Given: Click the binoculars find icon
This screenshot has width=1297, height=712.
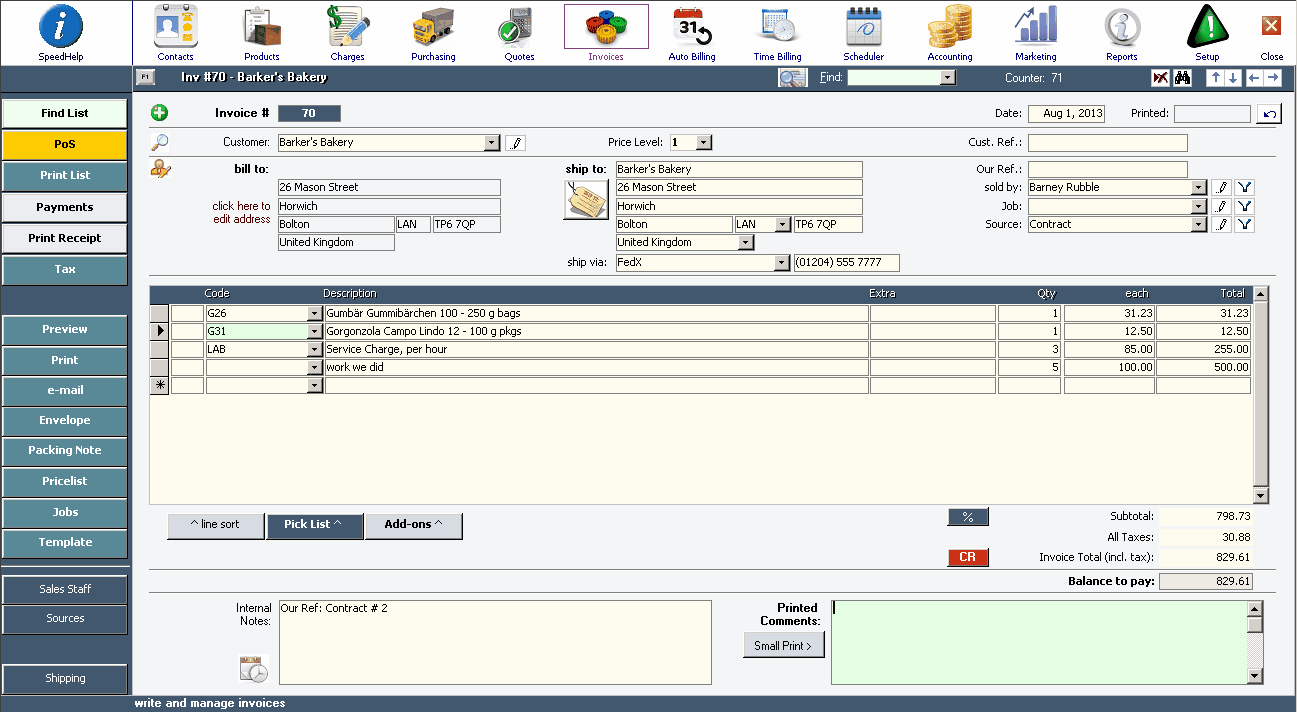Looking at the screenshot, I should coord(1183,78).
